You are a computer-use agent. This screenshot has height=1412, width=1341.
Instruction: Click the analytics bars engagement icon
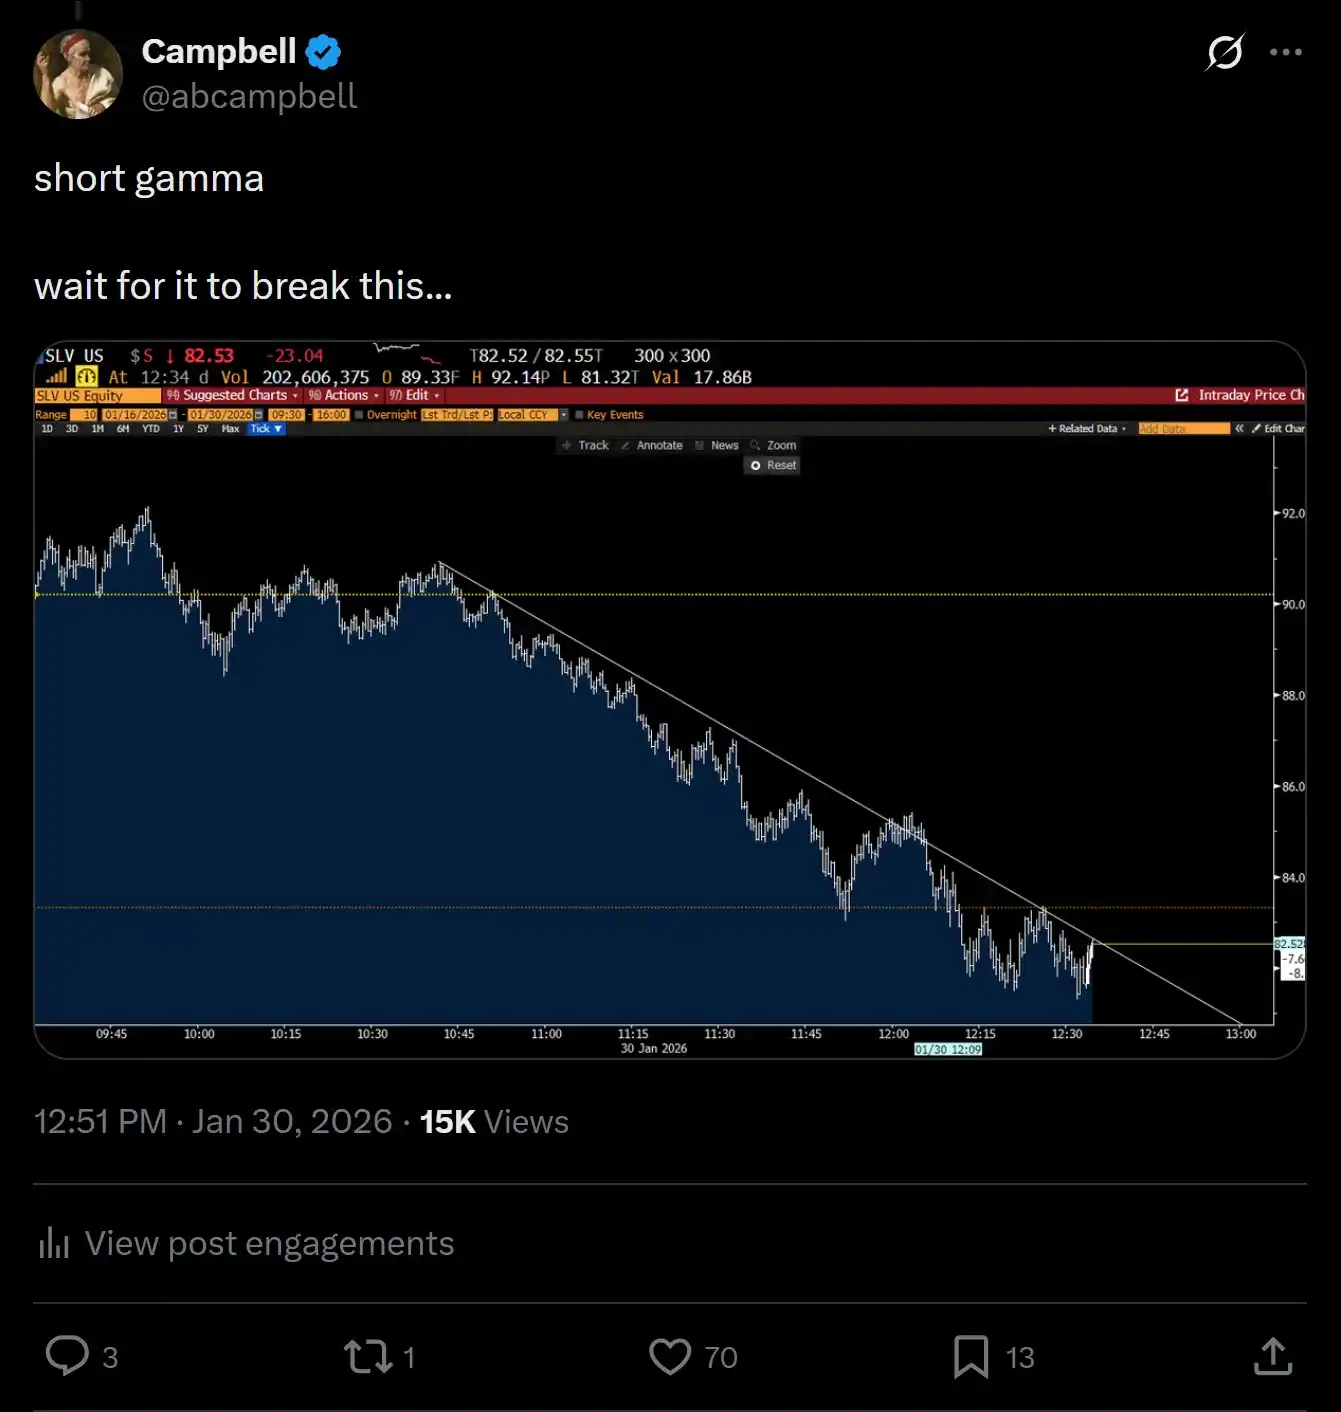(x=54, y=1243)
